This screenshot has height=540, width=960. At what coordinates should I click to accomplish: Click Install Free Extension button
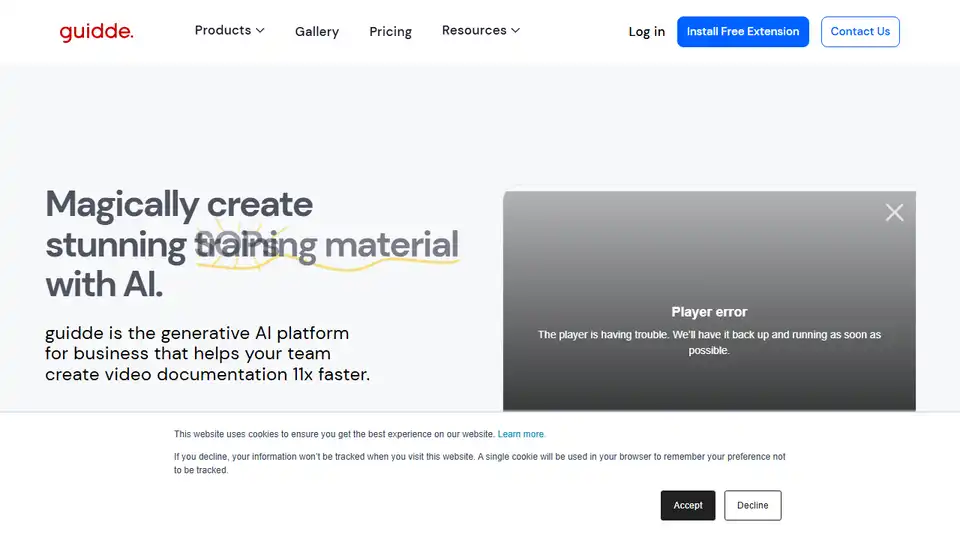point(743,31)
